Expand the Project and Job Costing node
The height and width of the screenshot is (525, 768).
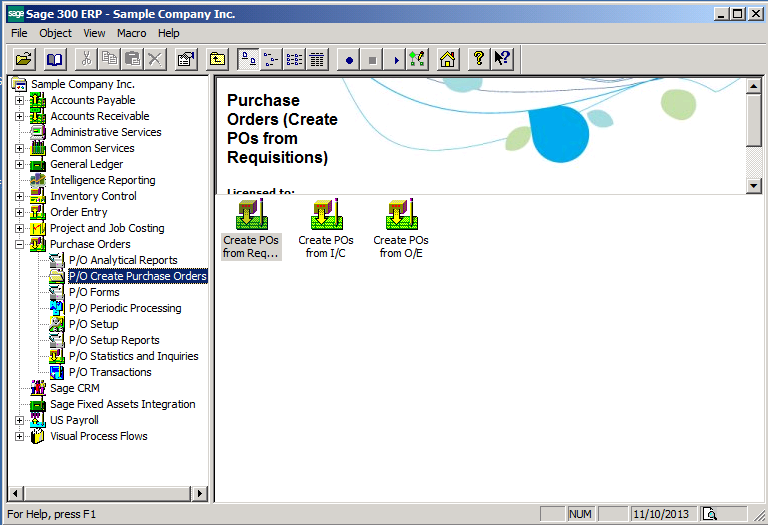(x=19, y=229)
